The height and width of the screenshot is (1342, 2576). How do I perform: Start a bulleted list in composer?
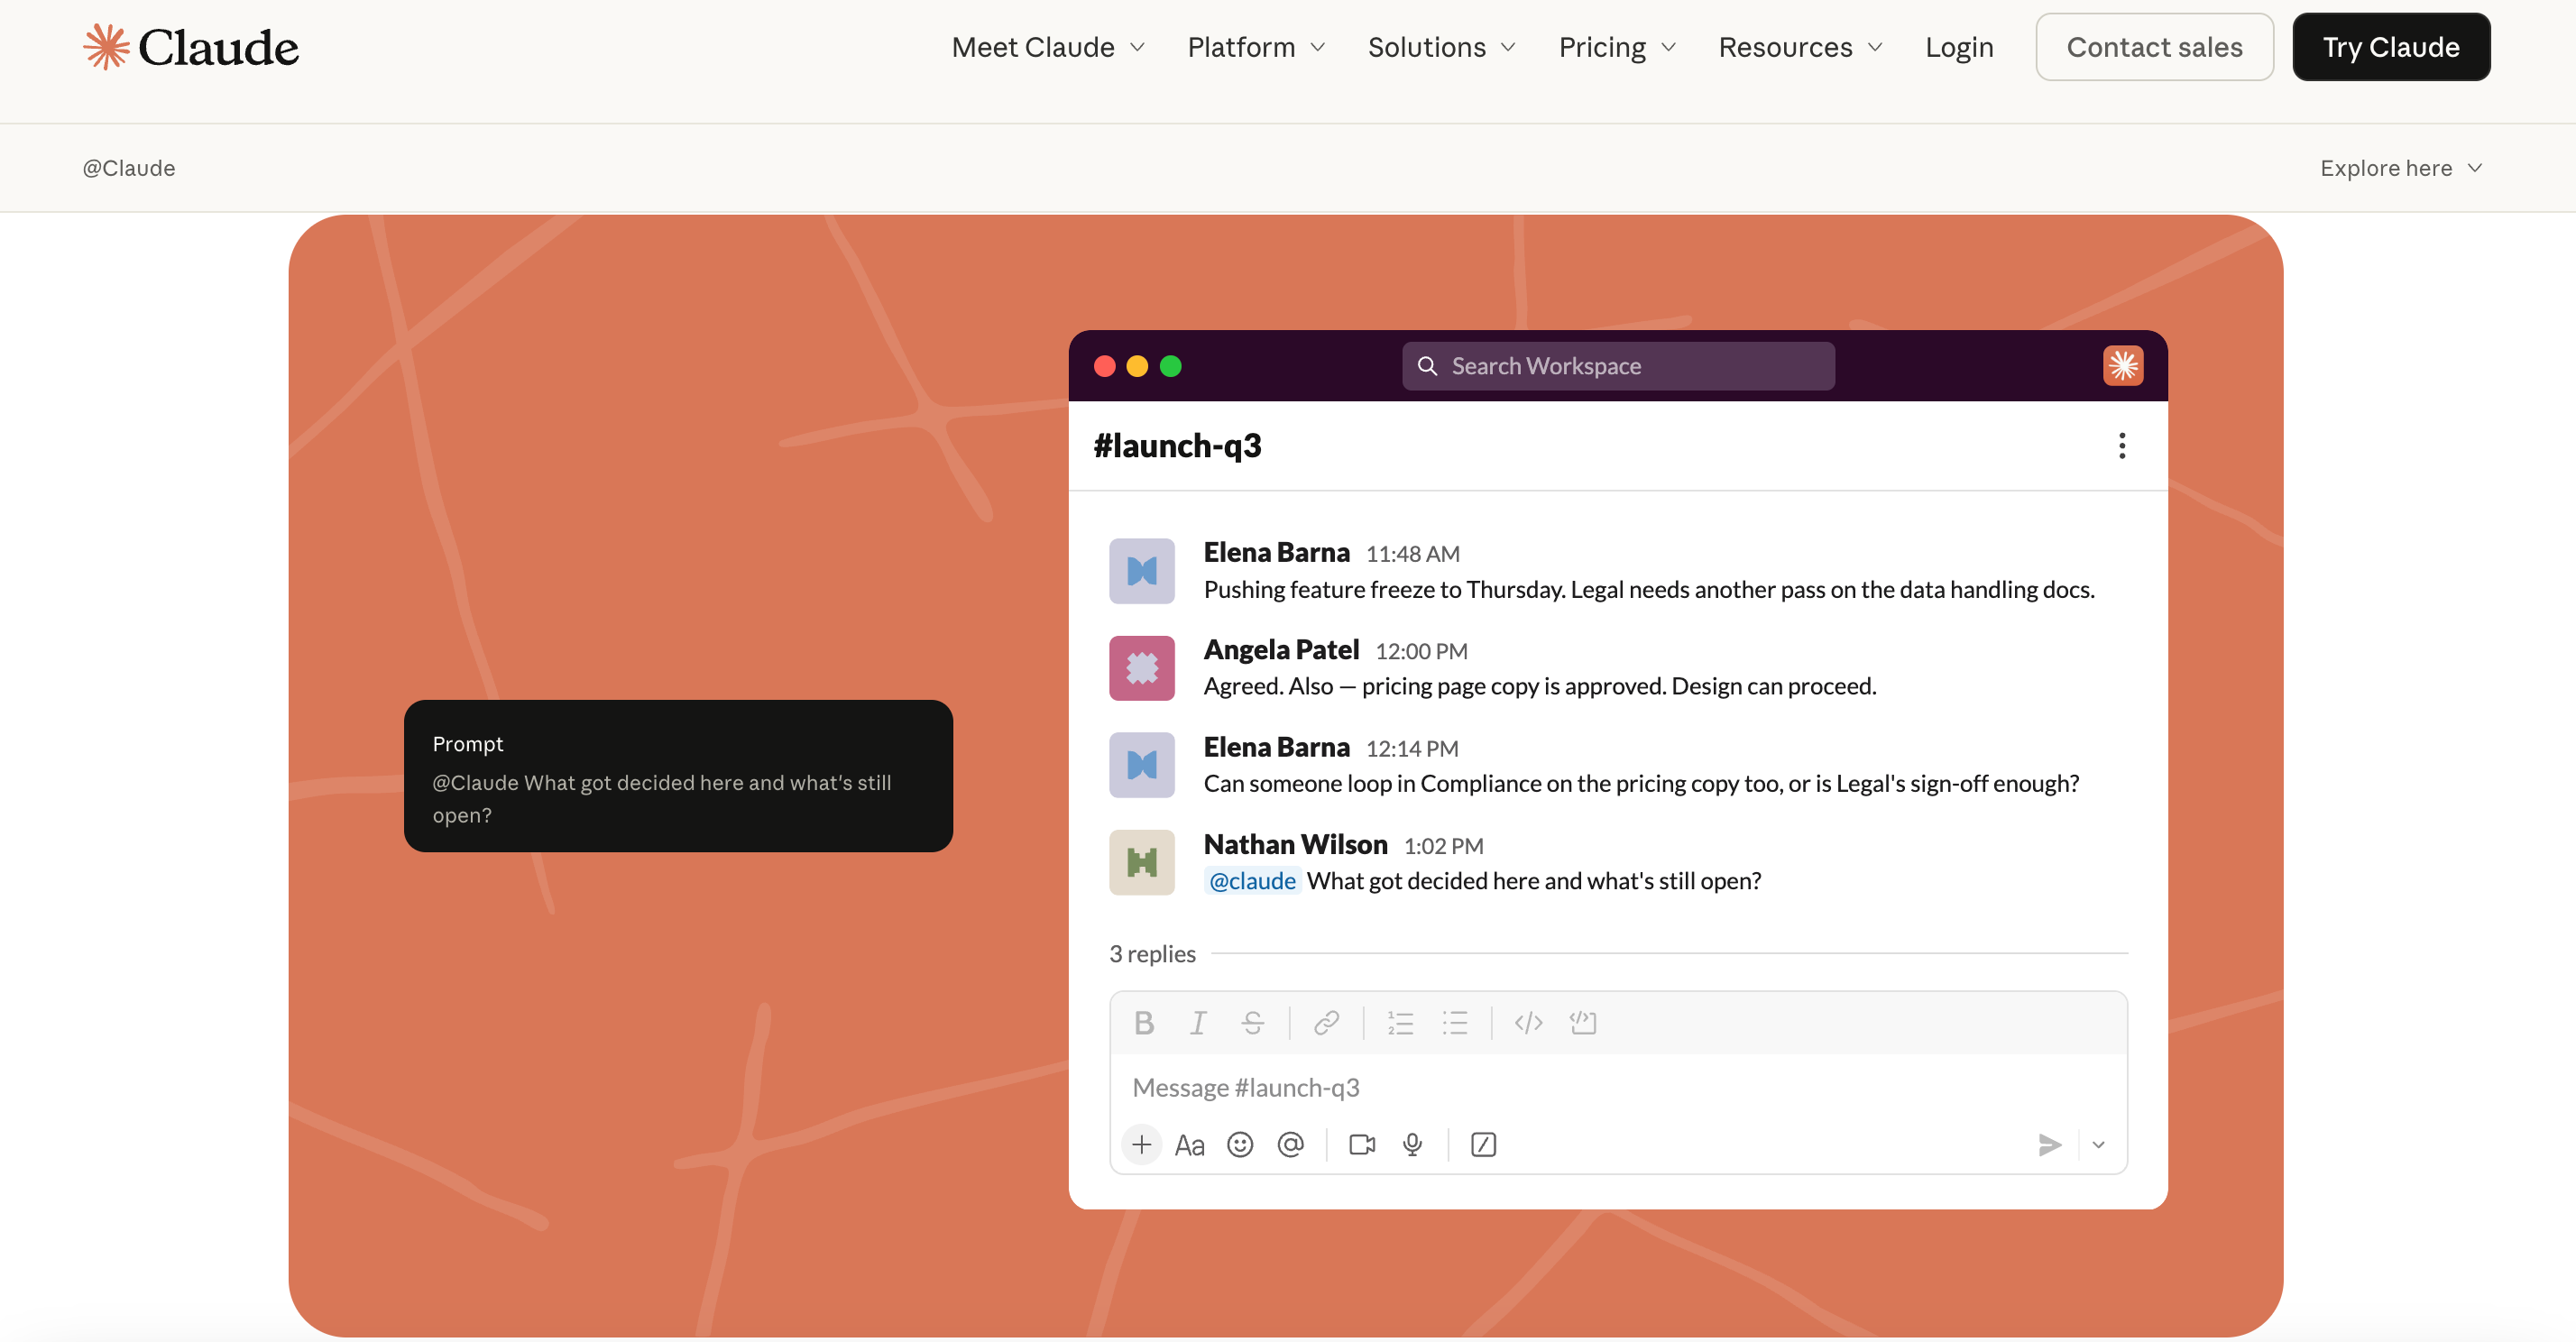[1455, 1022]
